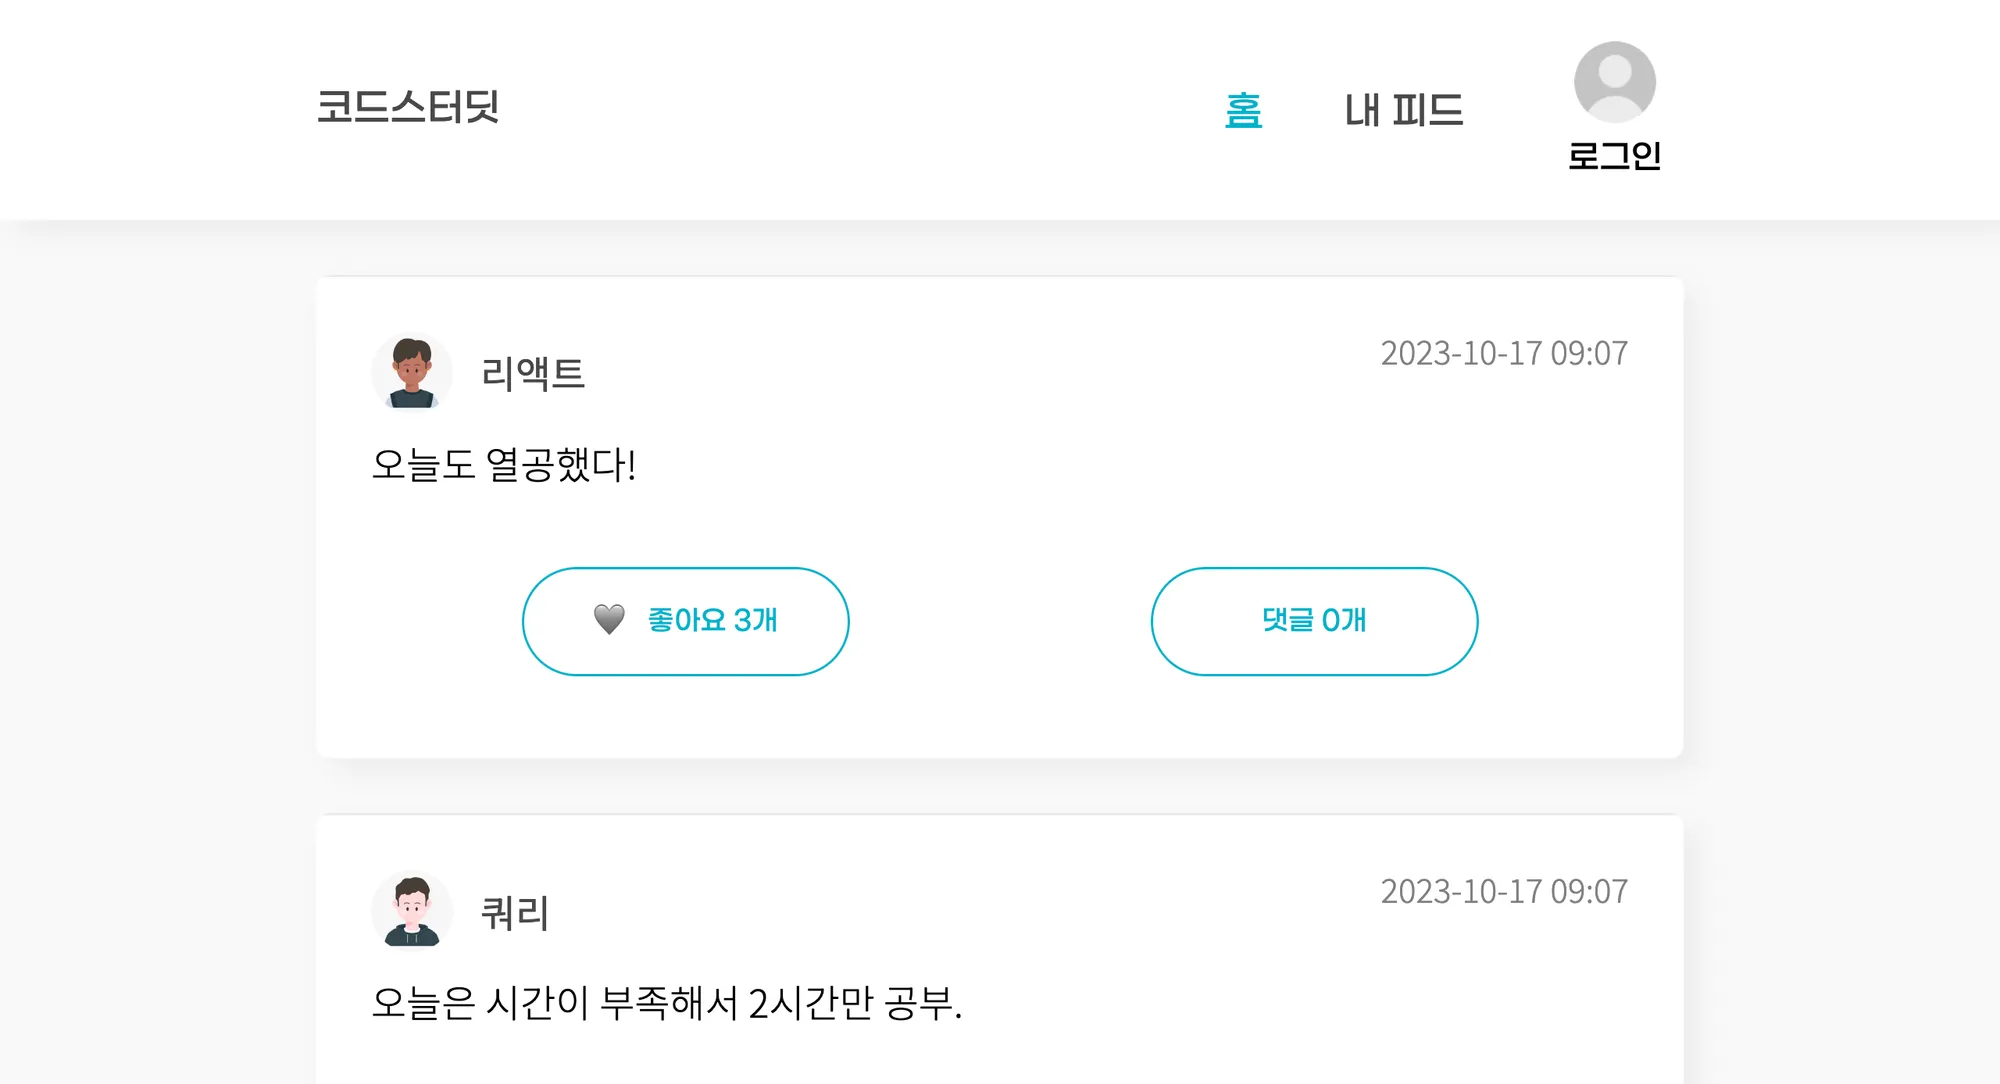Switch to the 홈 tab

pyautogui.click(x=1243, y=110)
